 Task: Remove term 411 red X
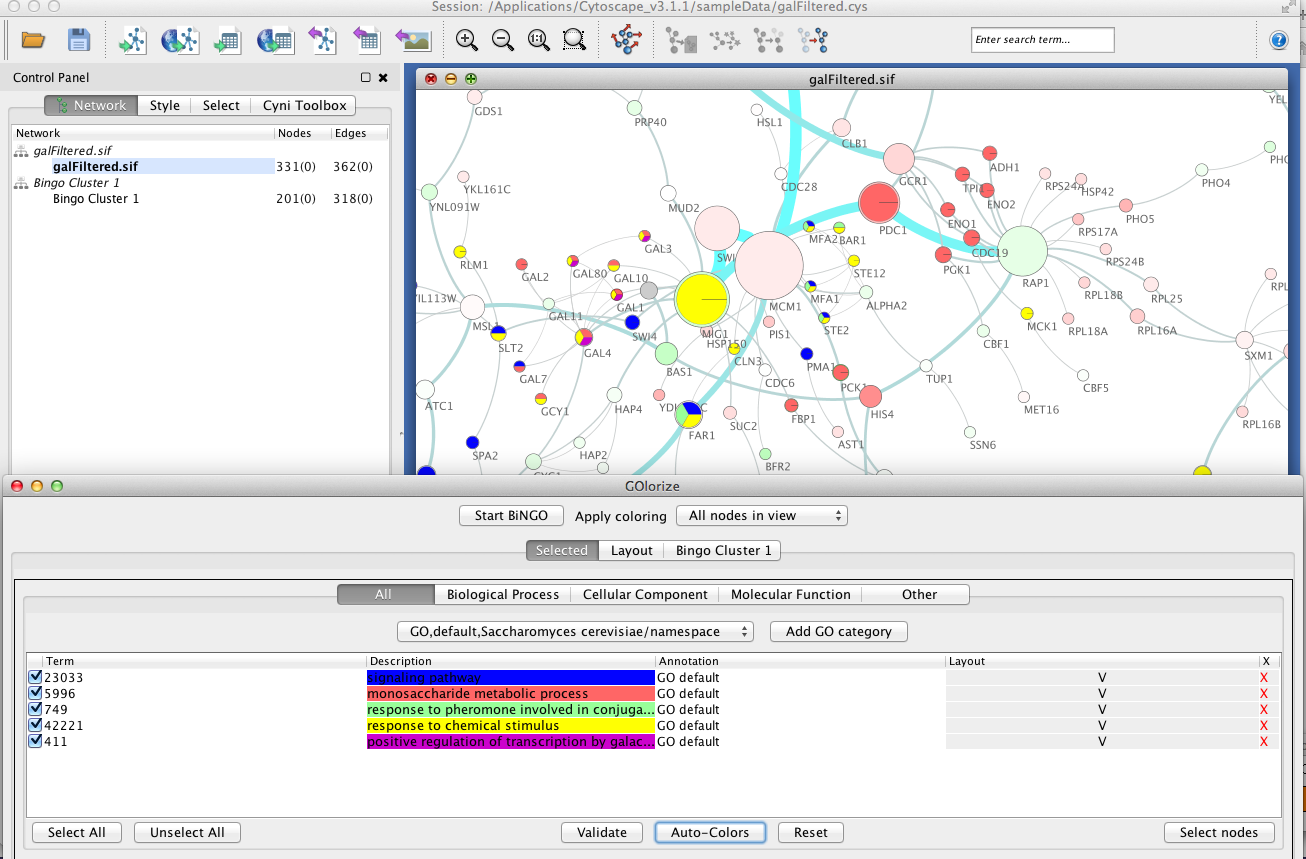(x=1264, y=742)
